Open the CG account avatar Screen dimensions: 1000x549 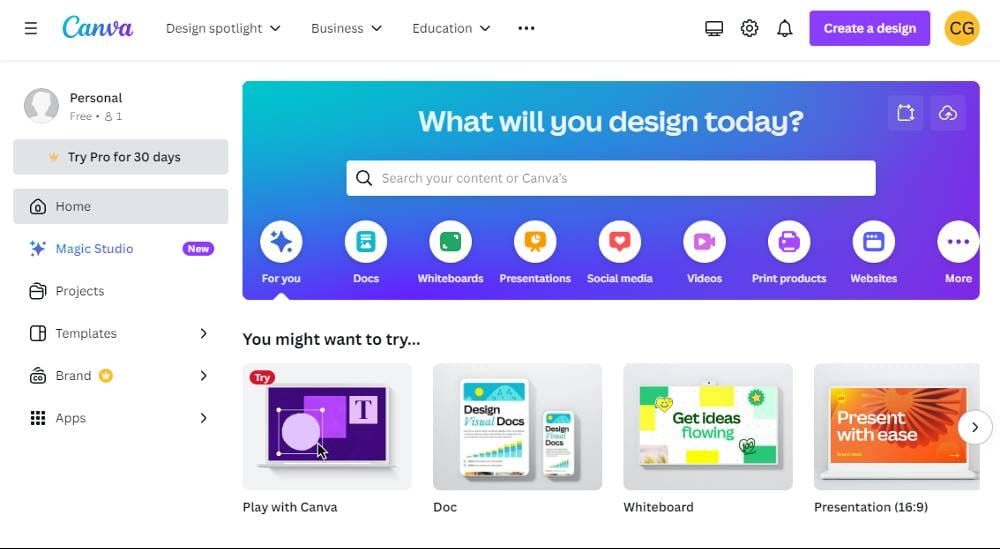pyautogui.click(x=961, y=28)
